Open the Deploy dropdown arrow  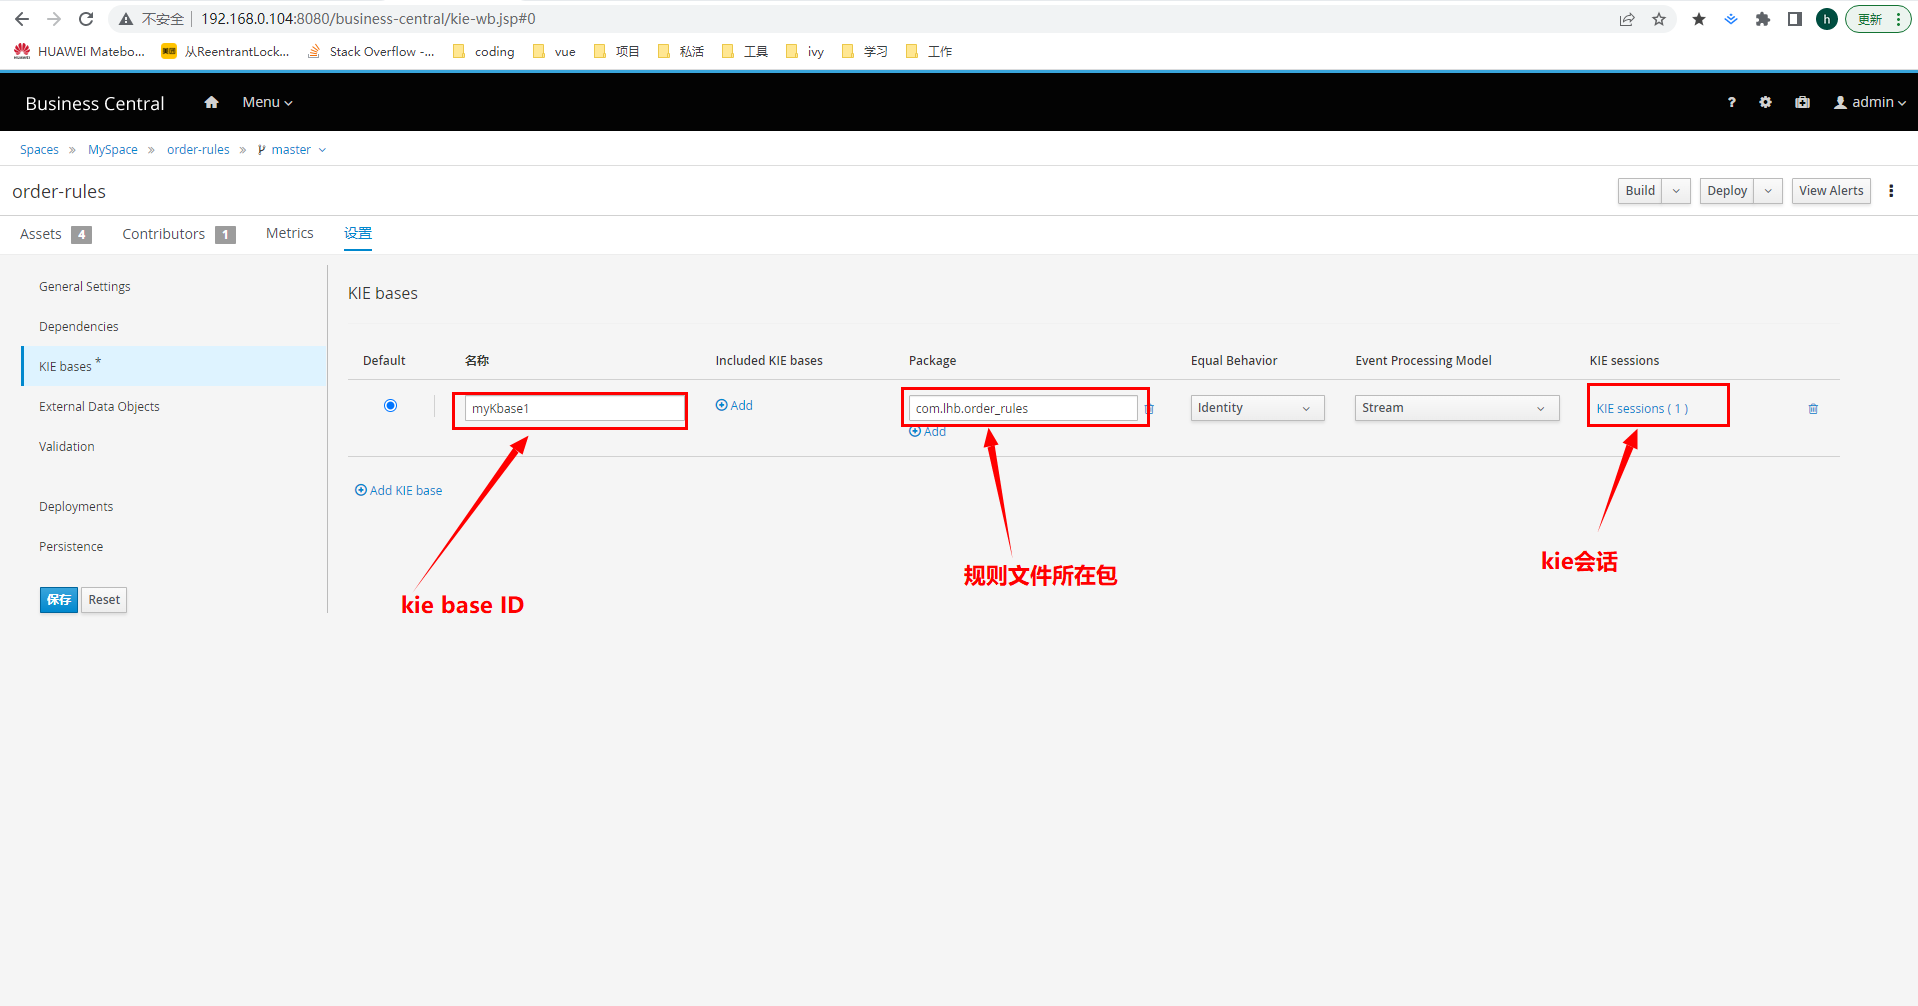[1768, 191]
